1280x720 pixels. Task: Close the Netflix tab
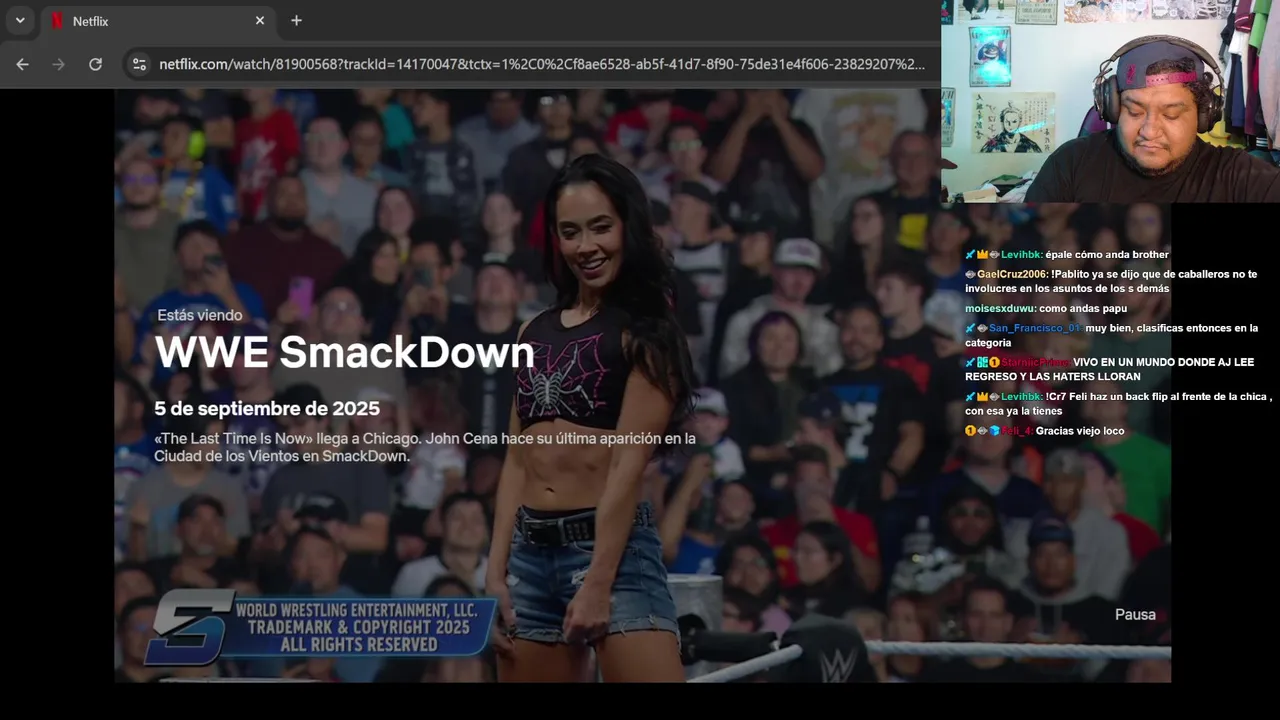[260, 20]
